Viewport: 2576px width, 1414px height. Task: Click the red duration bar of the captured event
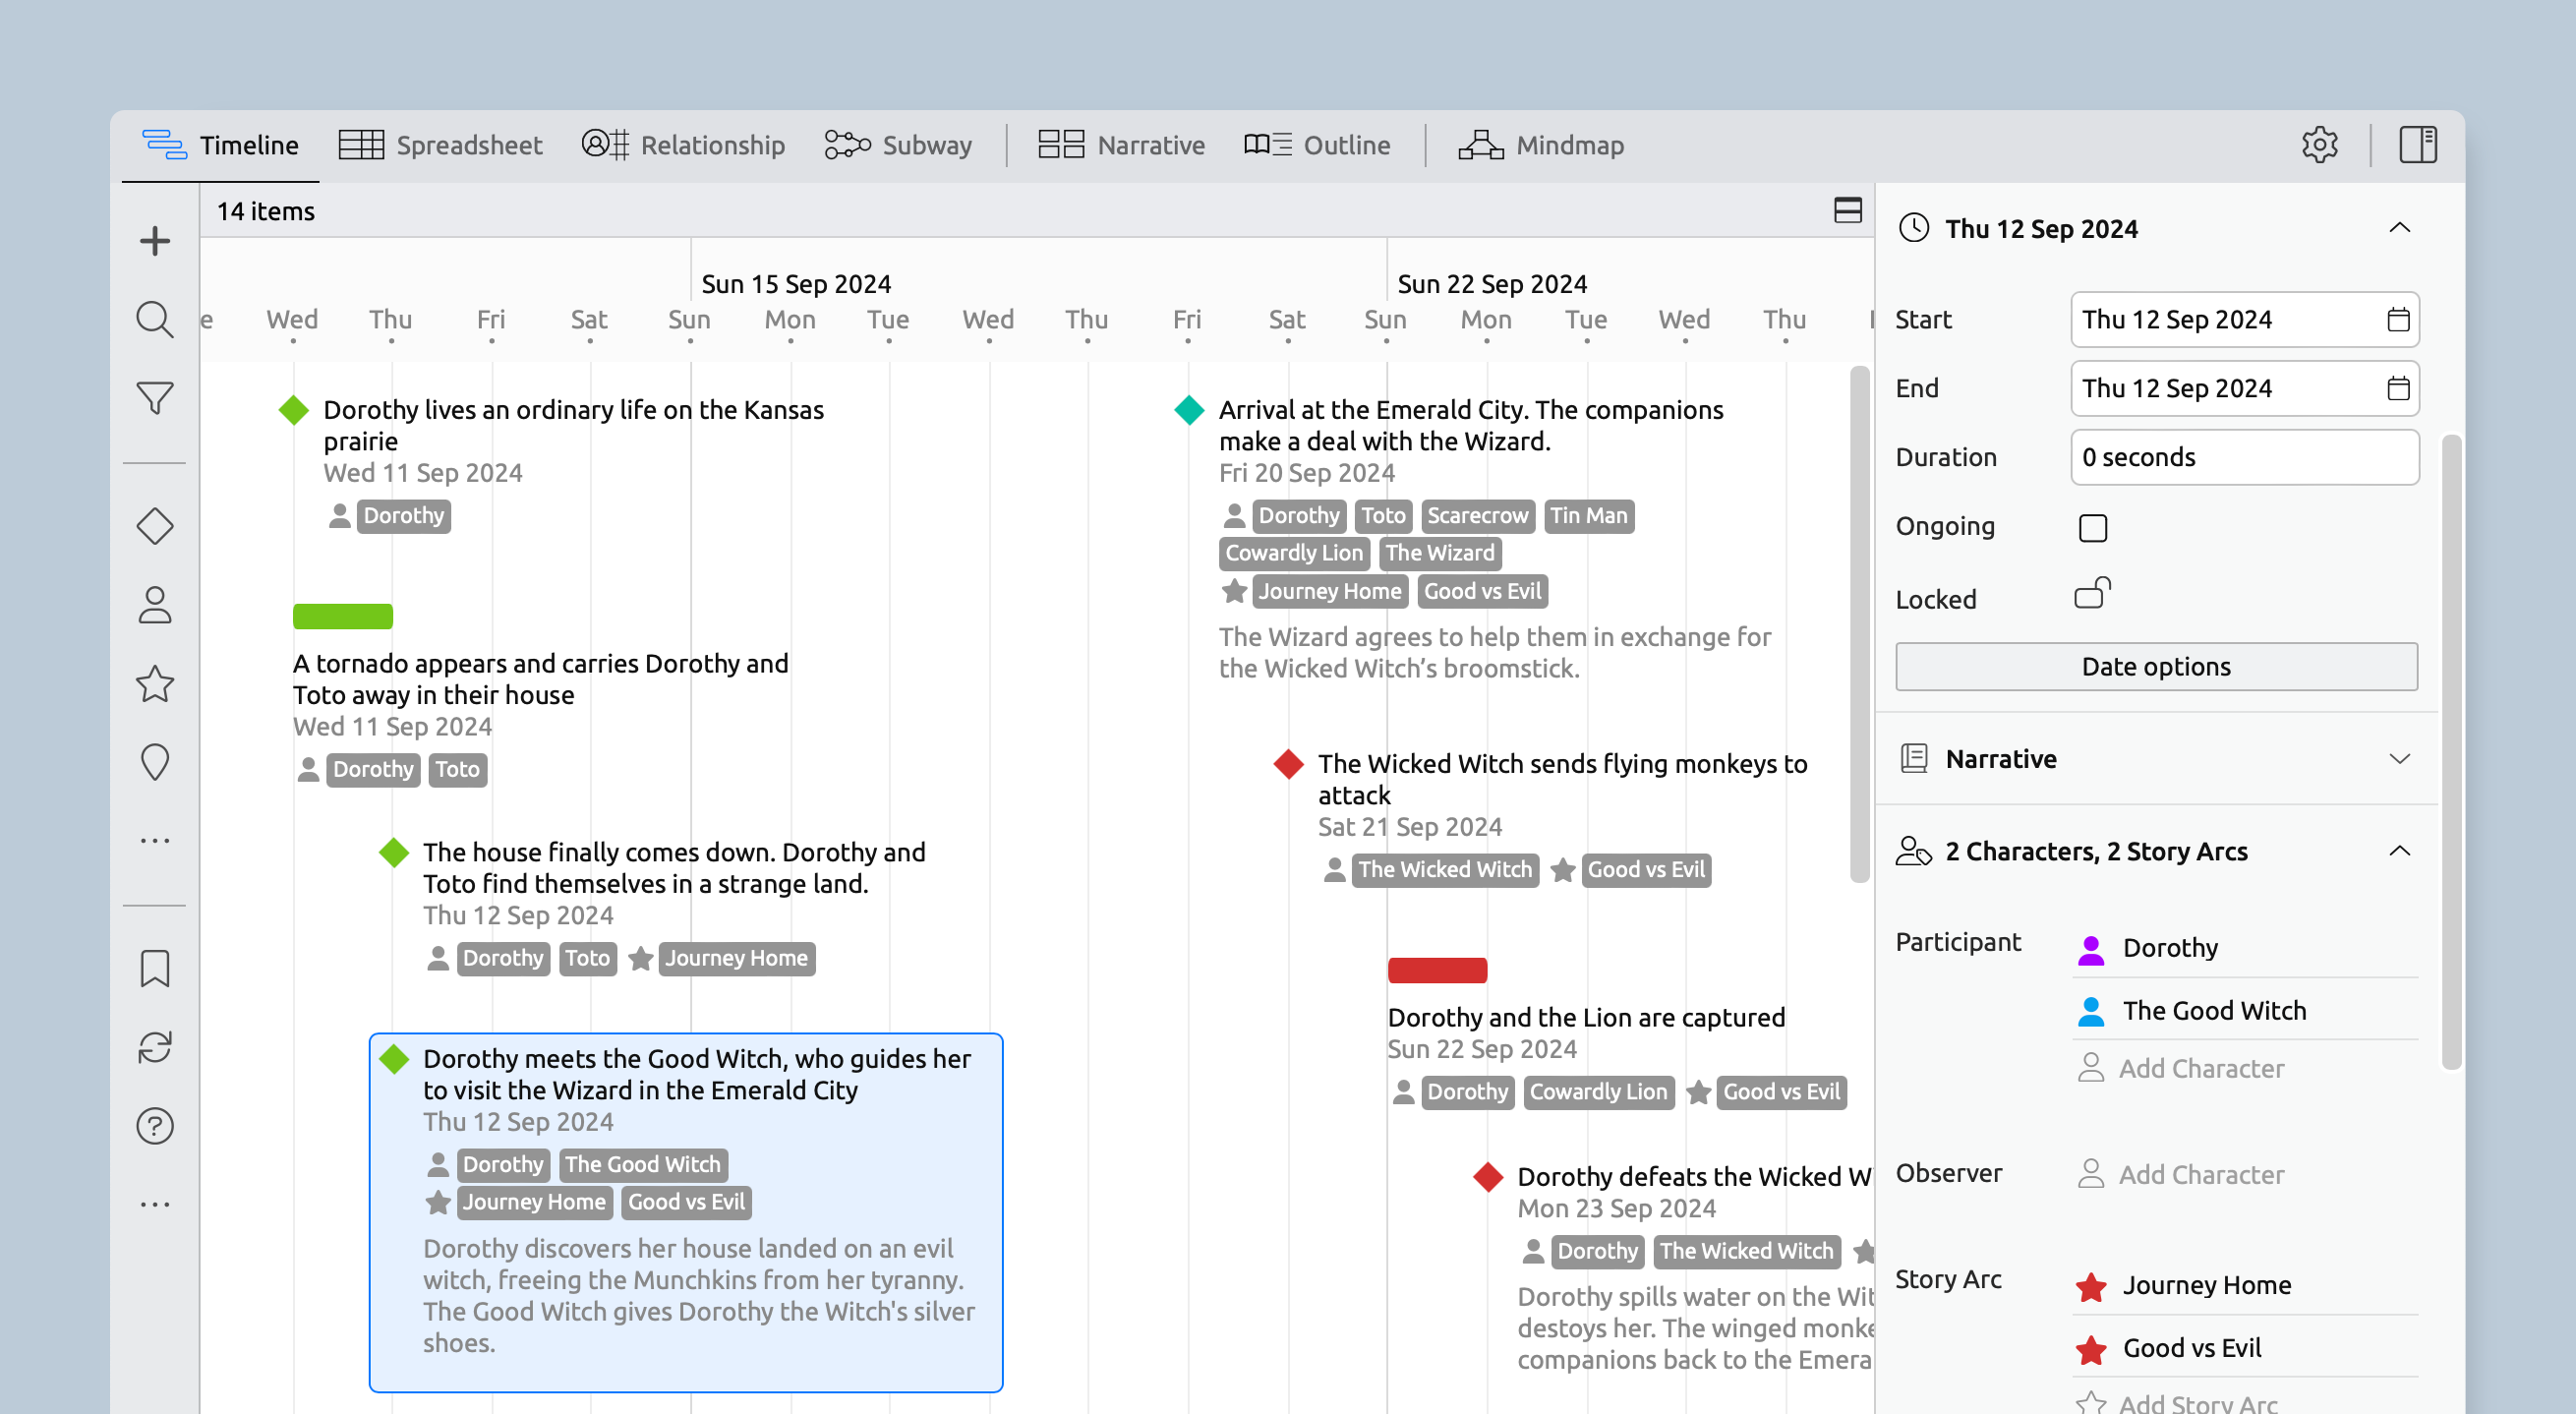click(x=1437, y=970)
